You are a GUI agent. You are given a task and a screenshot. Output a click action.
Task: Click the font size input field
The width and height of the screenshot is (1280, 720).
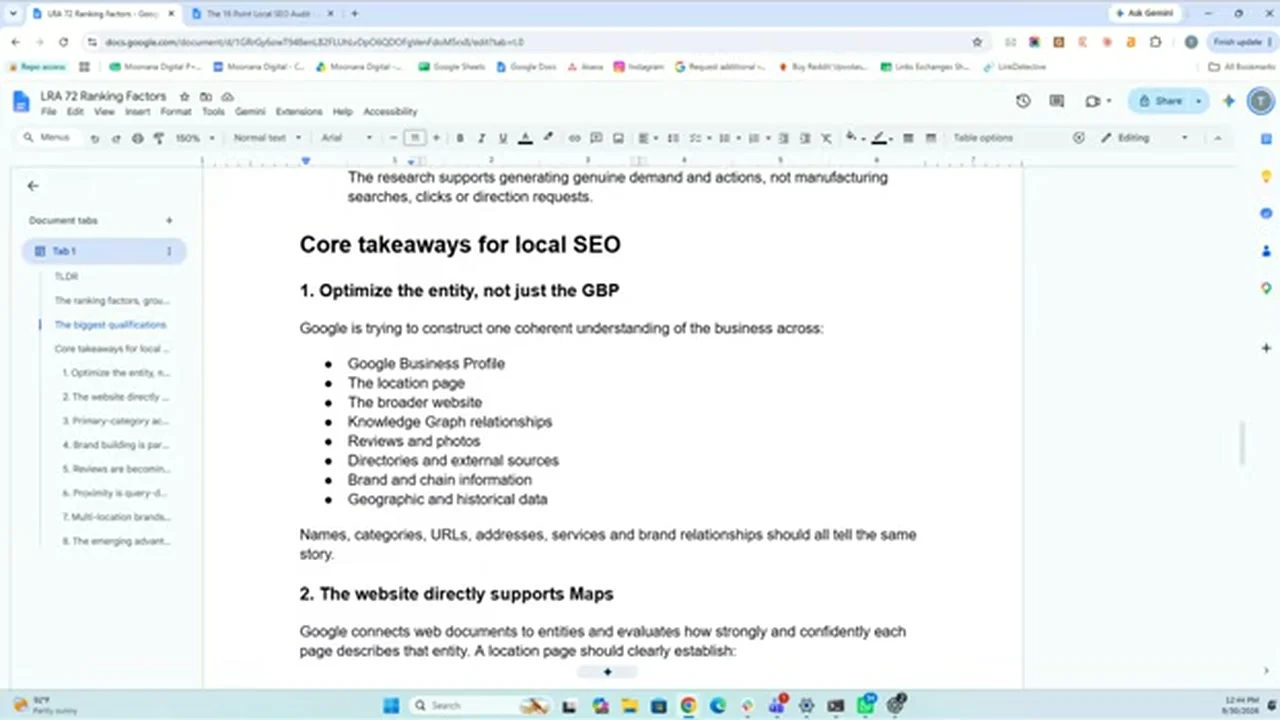(415, 138)
